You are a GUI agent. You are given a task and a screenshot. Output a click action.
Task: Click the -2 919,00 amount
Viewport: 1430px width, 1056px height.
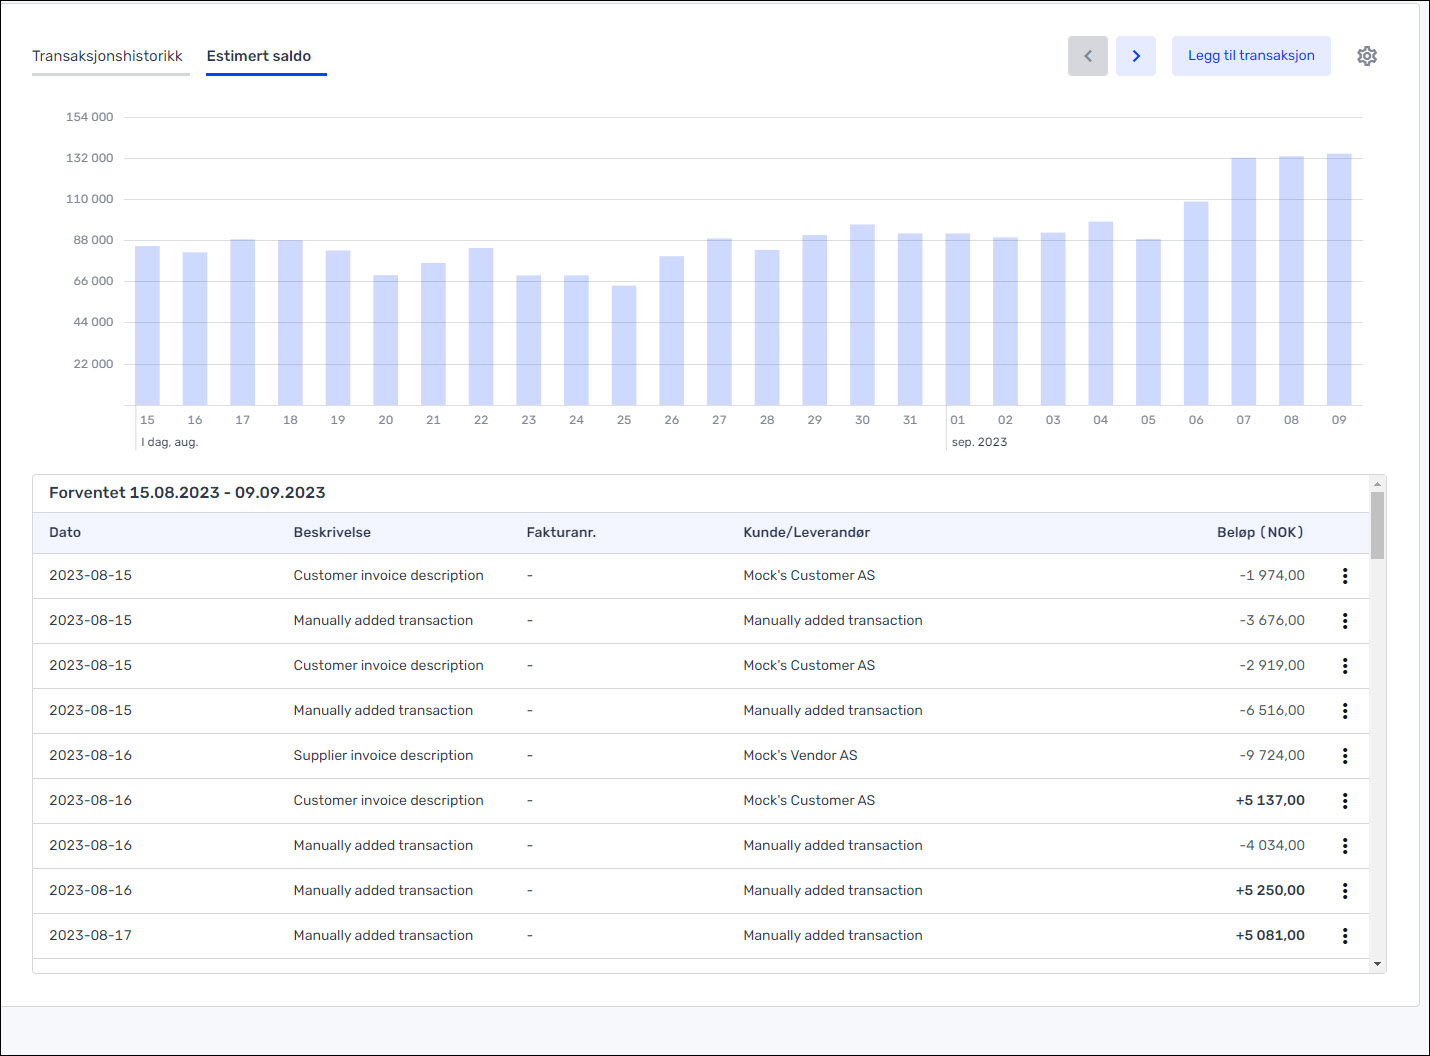[x=1272, y=665]
